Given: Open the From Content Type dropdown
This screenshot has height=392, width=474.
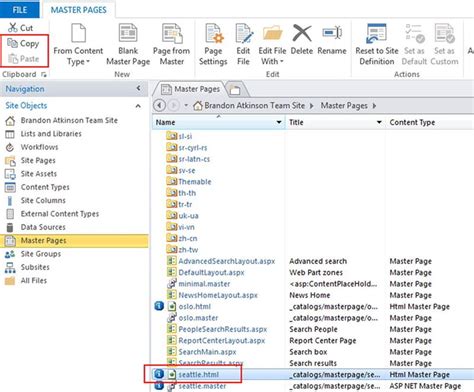Looking at the screenshot, I should [x=78, y=45].
